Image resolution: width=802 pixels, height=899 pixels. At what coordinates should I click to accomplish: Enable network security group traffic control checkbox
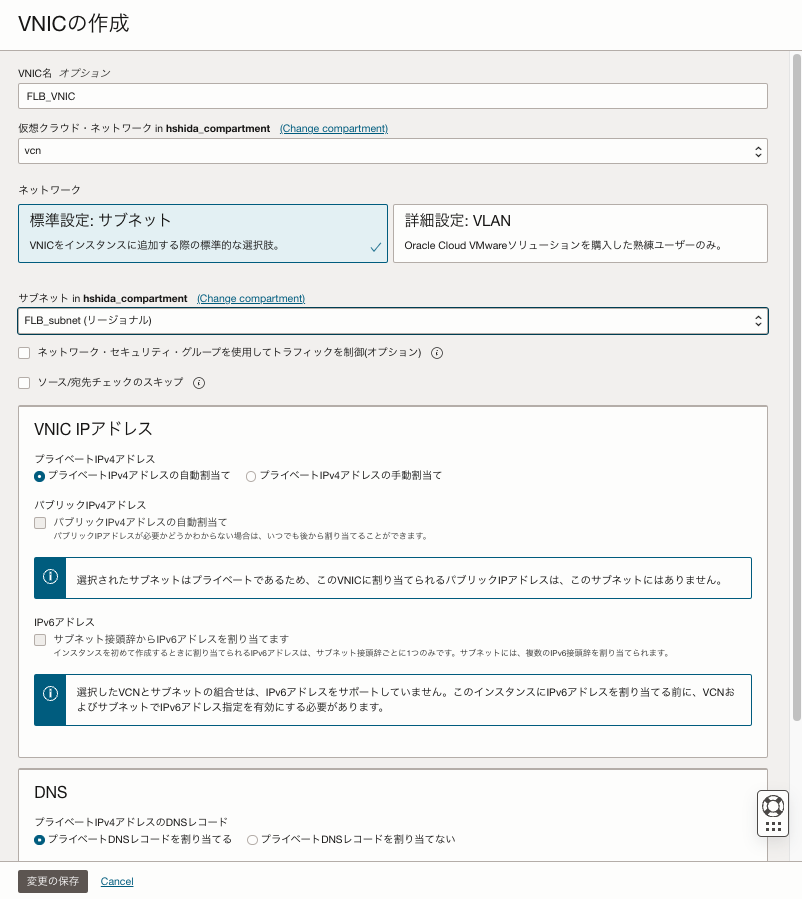(x=24, y=353)
